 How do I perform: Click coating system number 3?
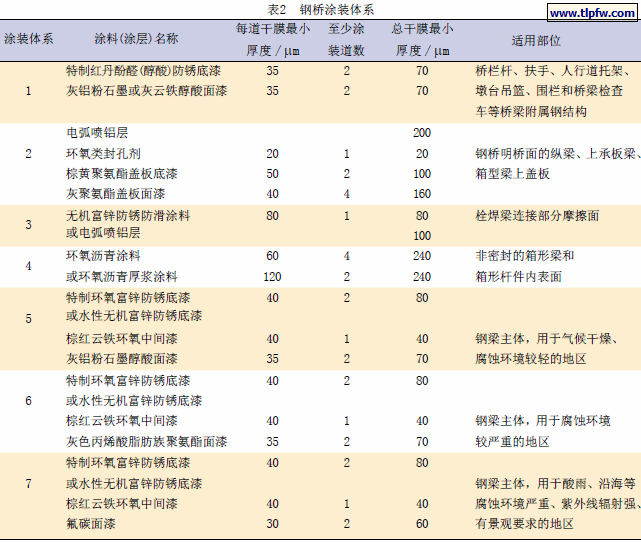click(28, 224)
